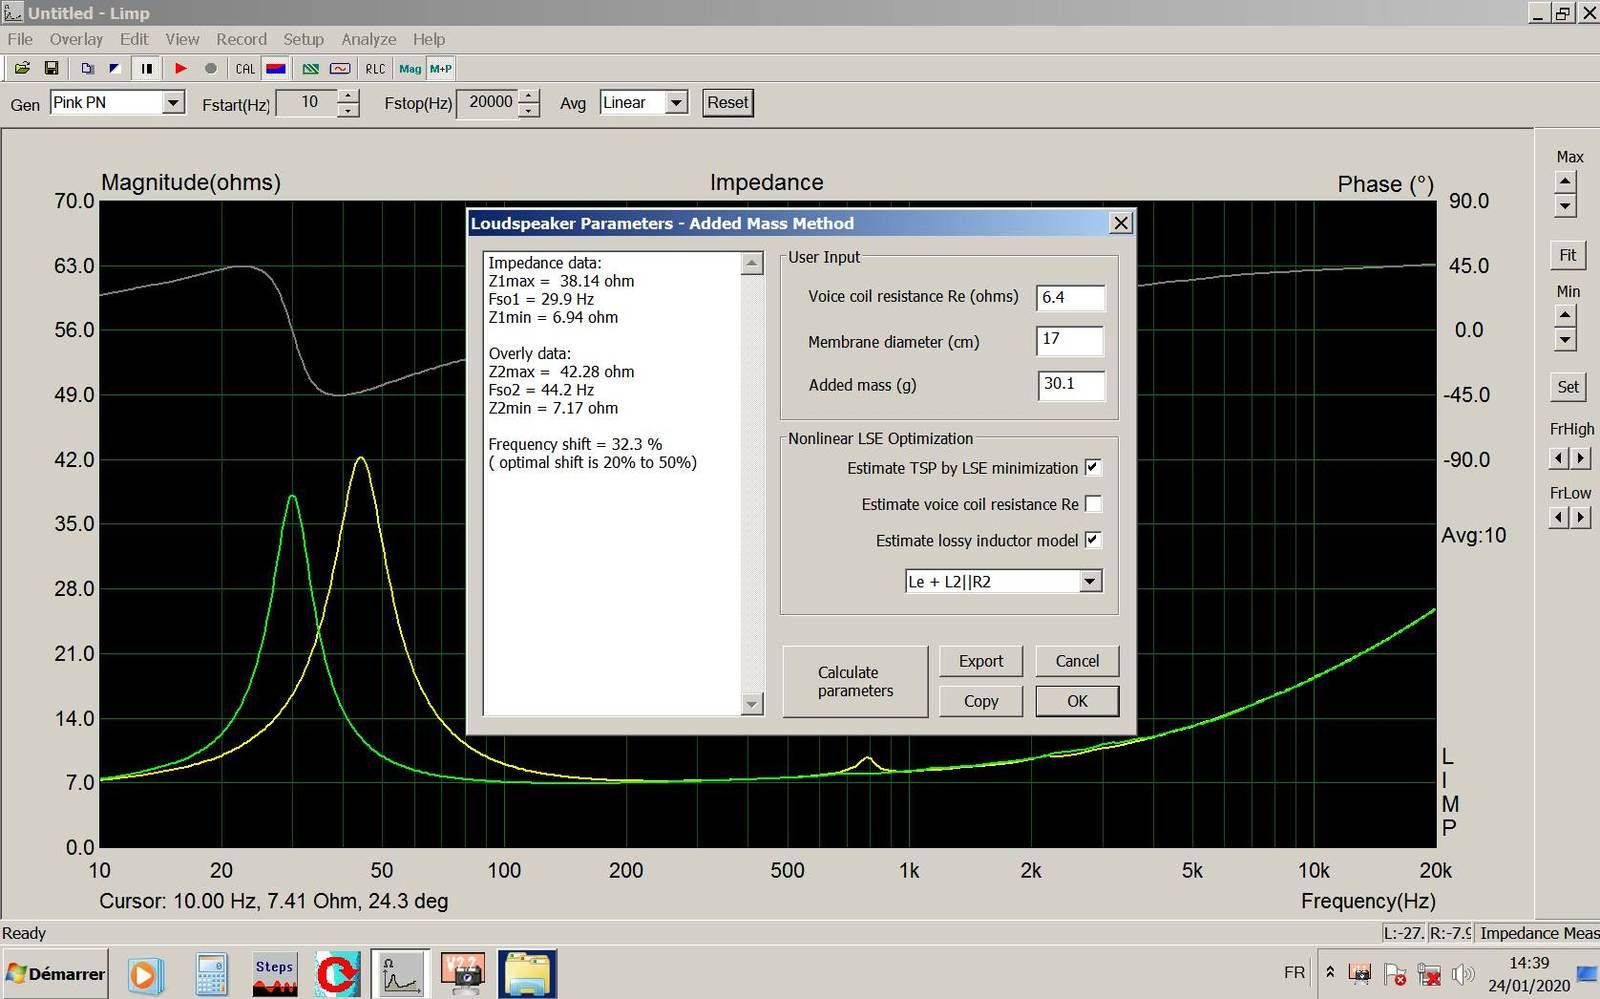
Task: Click the open file folder icon
Action: point(21,69)
